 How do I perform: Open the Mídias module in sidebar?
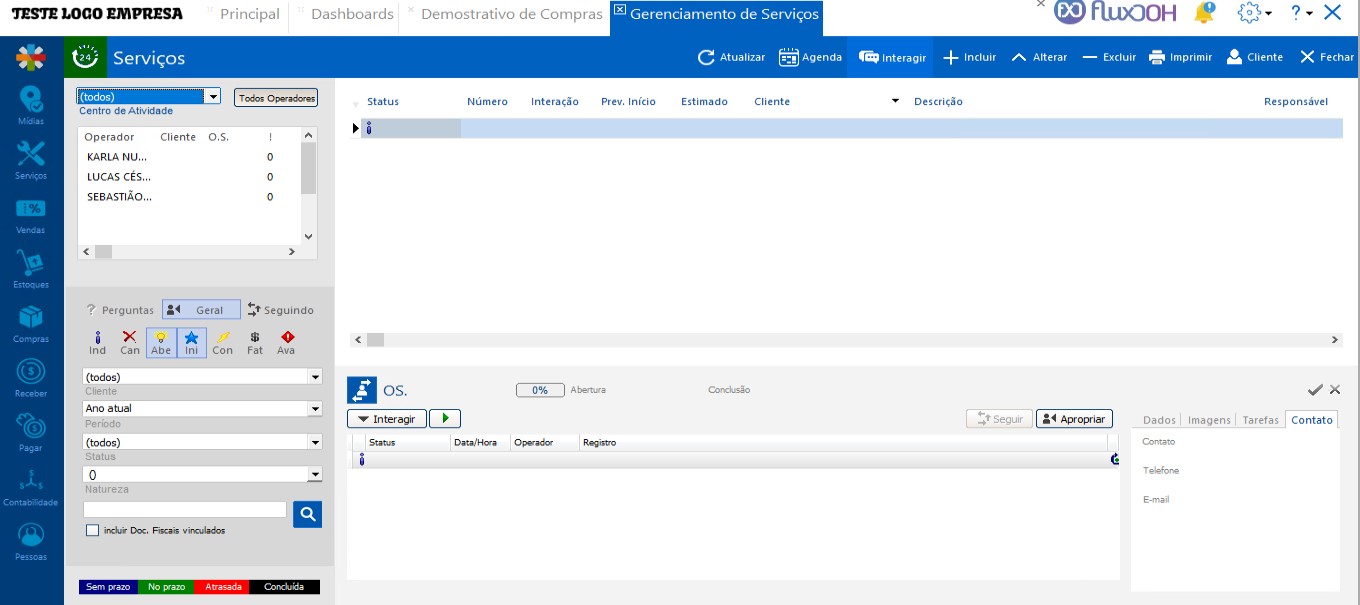[x=31, y=105]
